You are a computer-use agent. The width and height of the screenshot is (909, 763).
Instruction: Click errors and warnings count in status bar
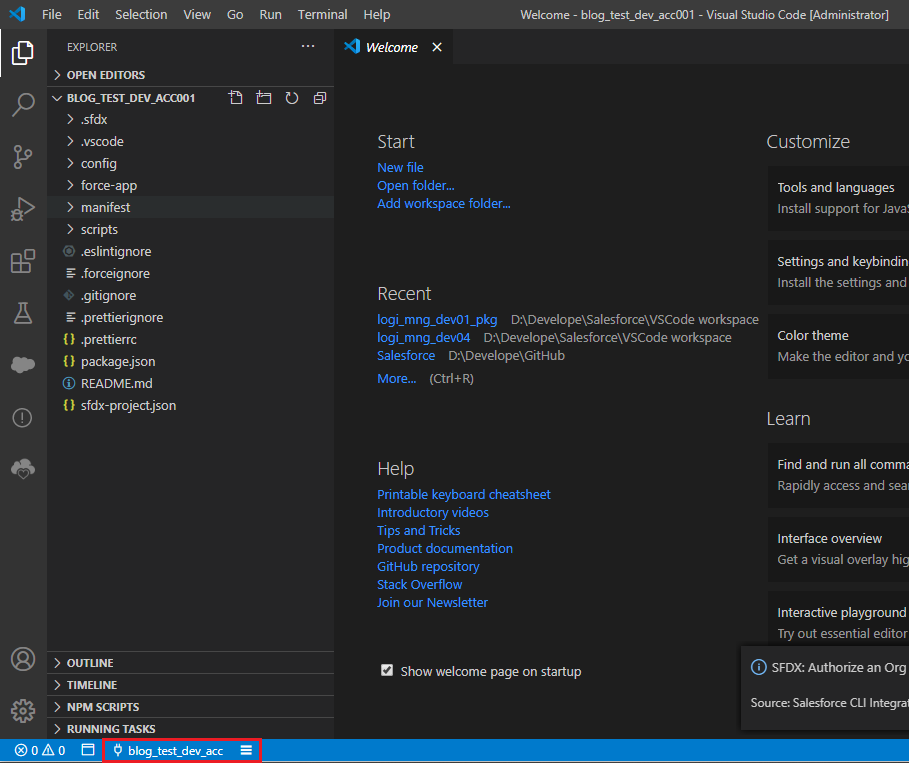40,751
